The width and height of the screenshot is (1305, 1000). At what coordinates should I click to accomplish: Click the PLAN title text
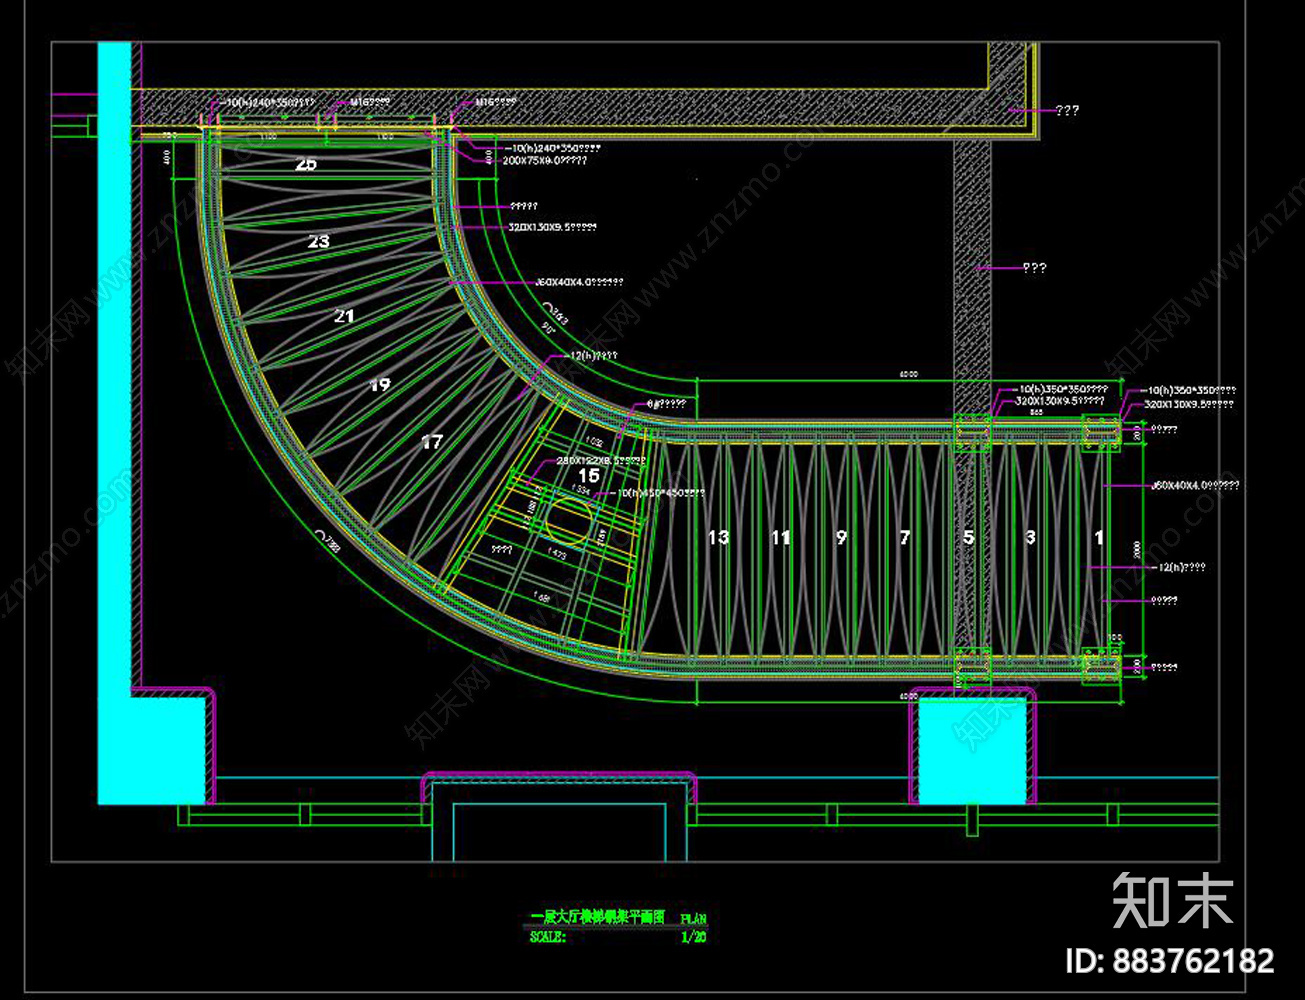693,917
